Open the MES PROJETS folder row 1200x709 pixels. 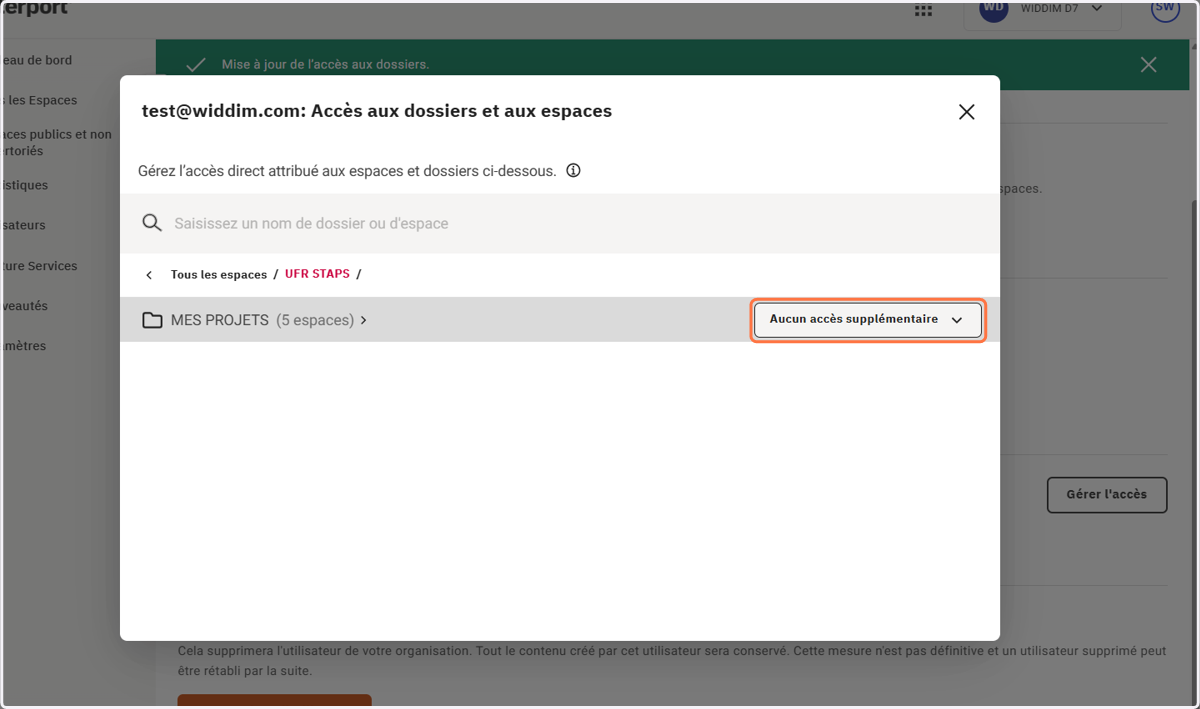pyautogui.click(x=560, y=320)
